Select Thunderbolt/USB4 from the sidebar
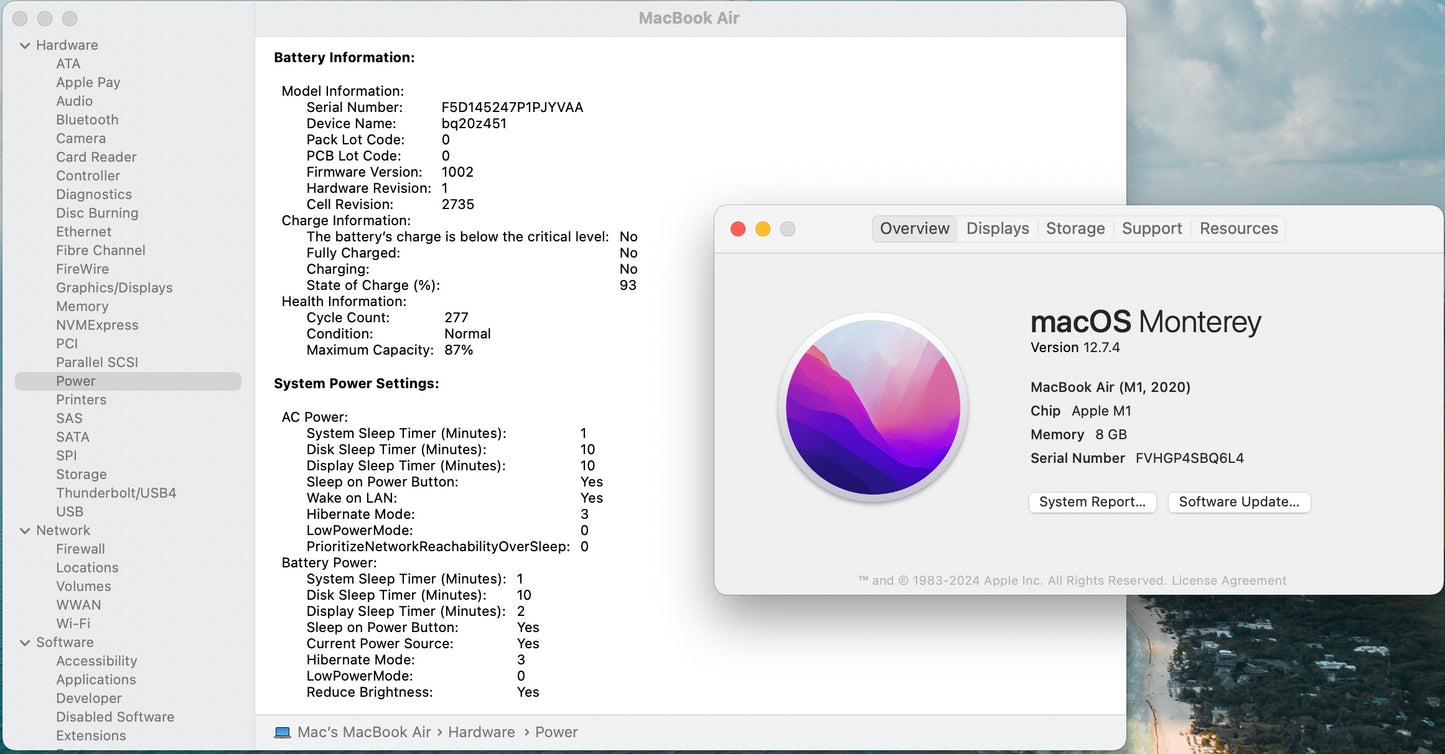This screenshot has height=754, width=1445. click(x=116, y=493)
